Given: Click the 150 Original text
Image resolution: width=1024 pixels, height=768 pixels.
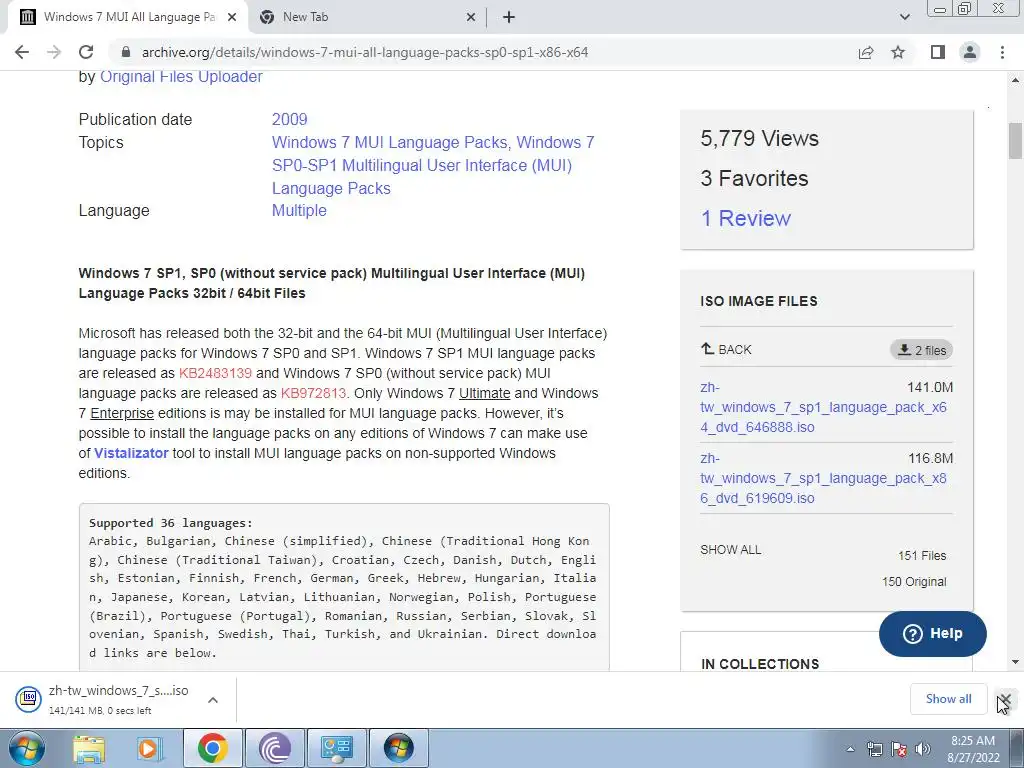Looking at the screenshot, I should 914,582.
